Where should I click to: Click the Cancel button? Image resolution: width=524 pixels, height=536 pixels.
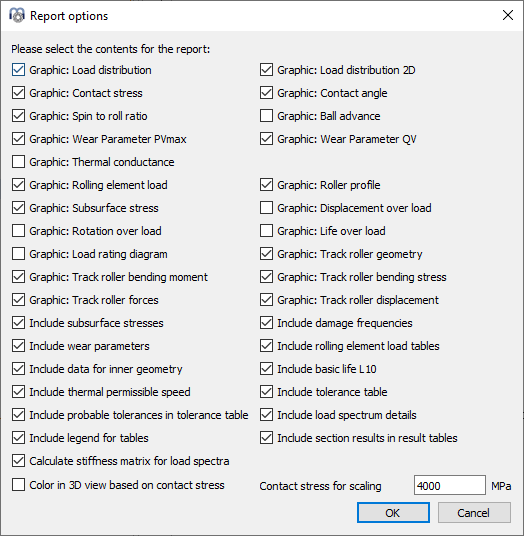click(474, 512)
